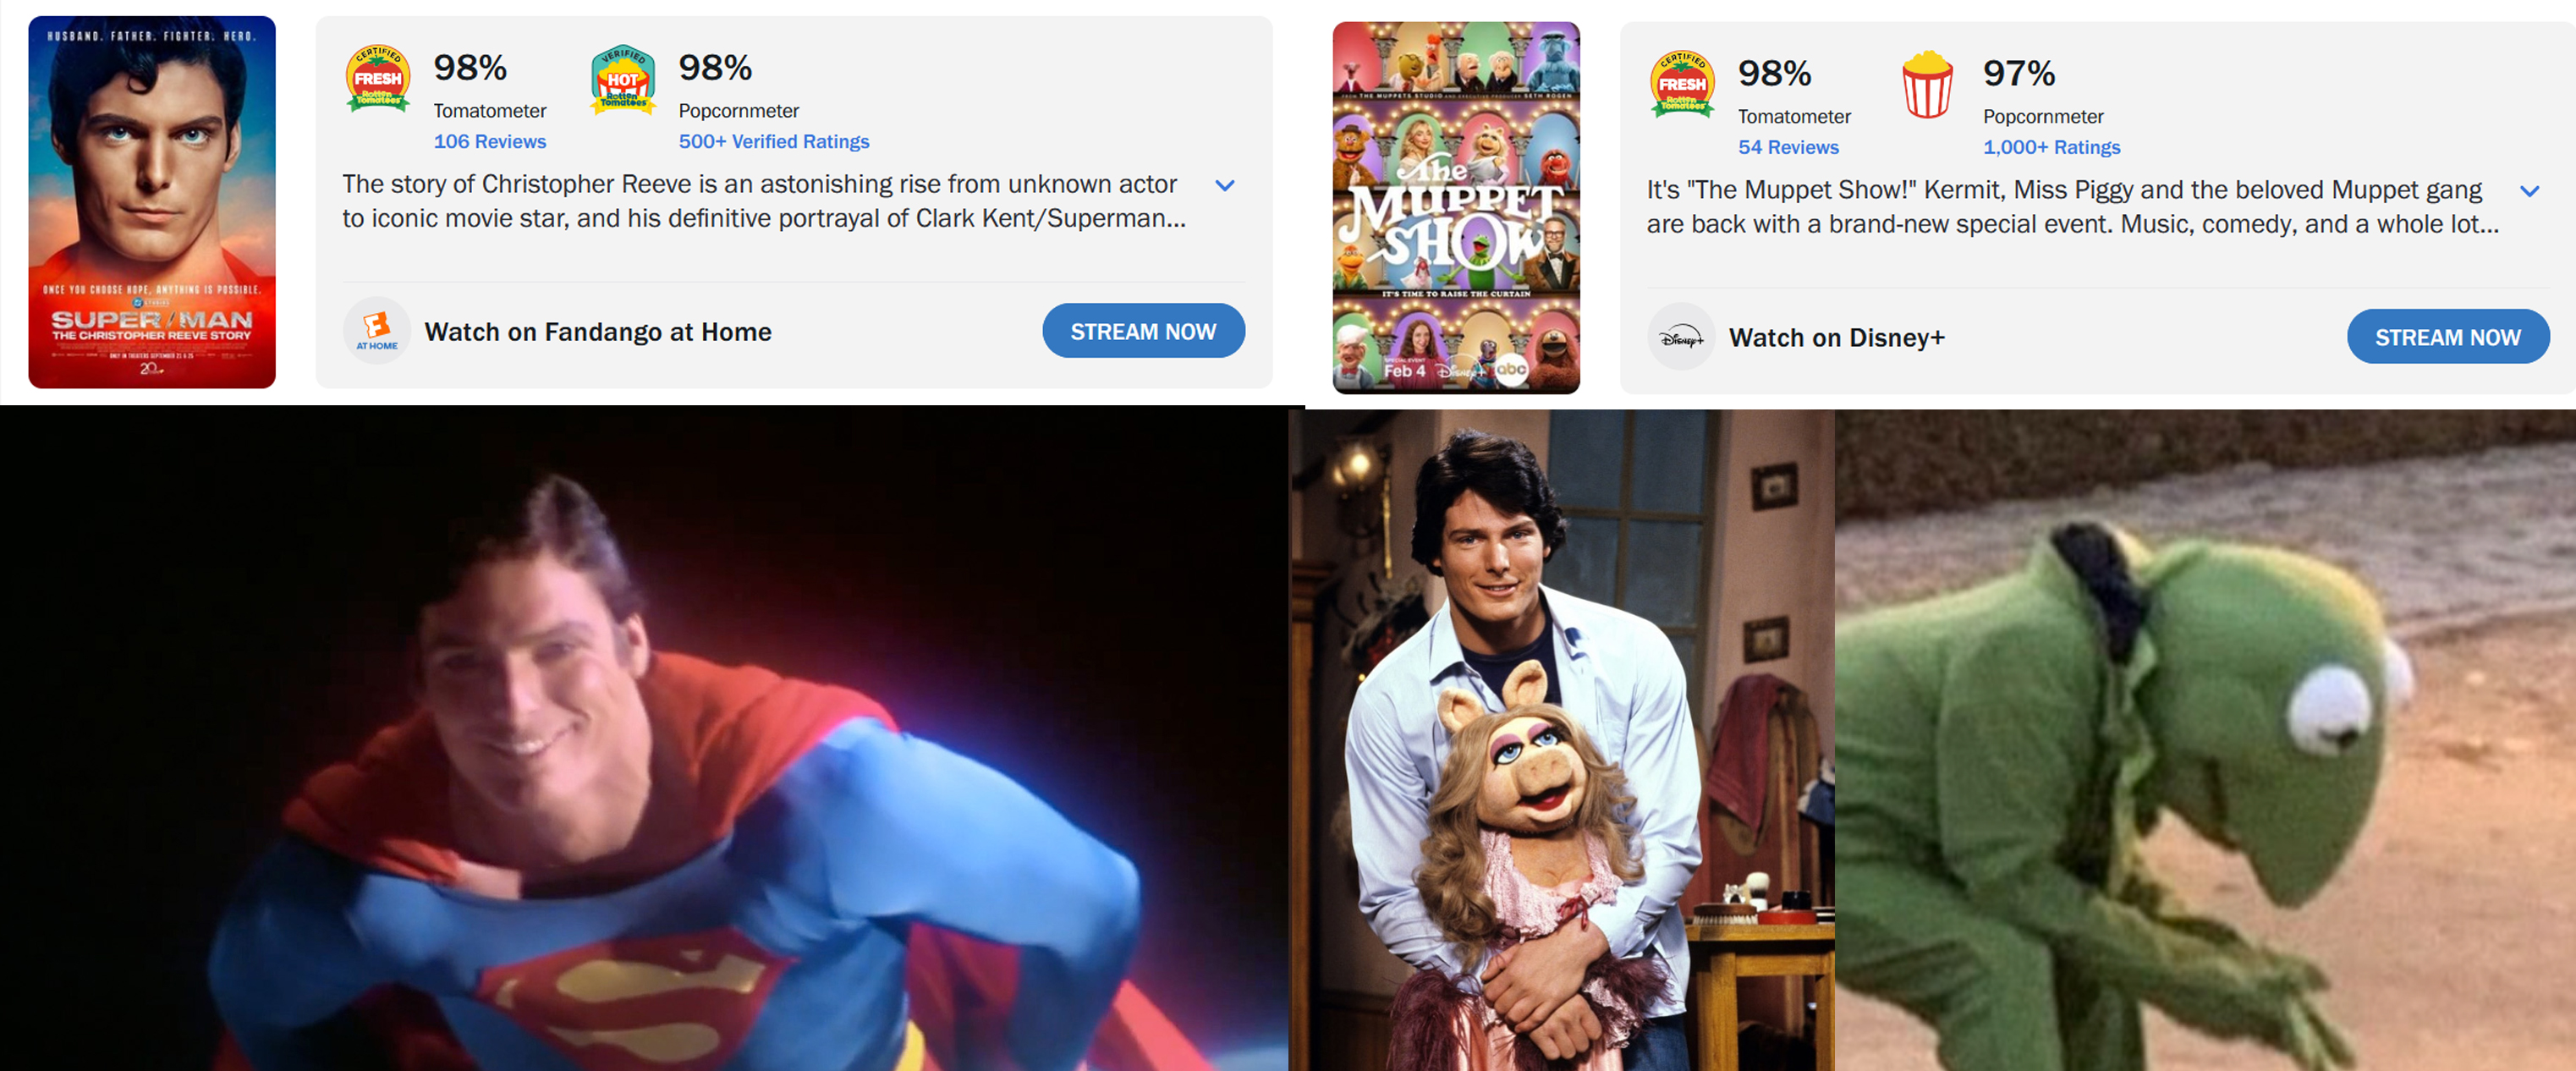
Task: Click the sad Kermit image
Action: 2205,740
